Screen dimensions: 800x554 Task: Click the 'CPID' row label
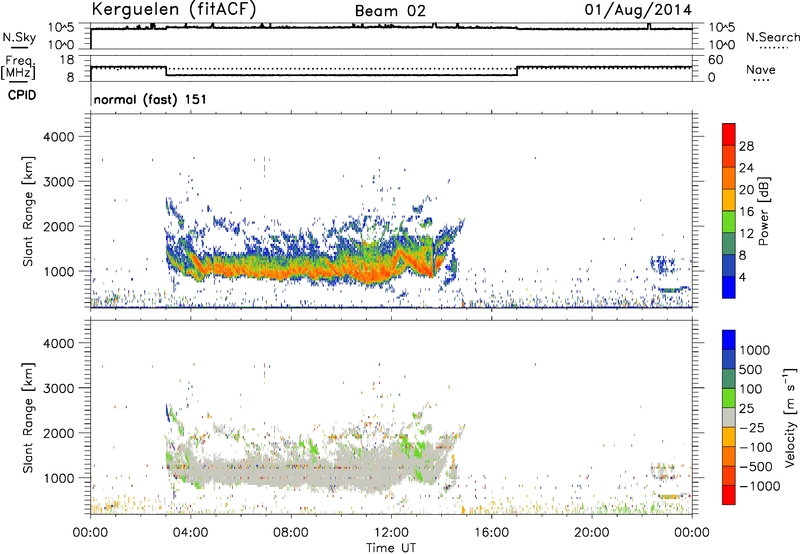22,95
